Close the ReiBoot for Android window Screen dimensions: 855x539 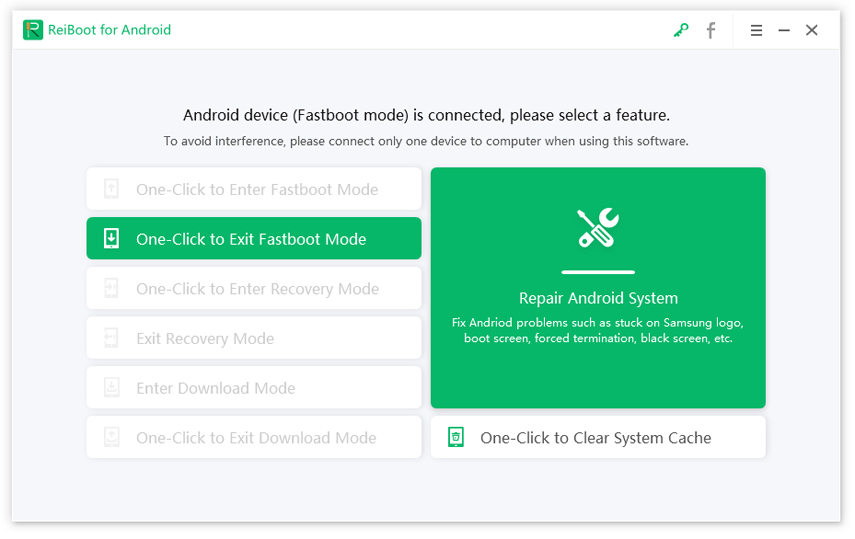tap(812, 31)
